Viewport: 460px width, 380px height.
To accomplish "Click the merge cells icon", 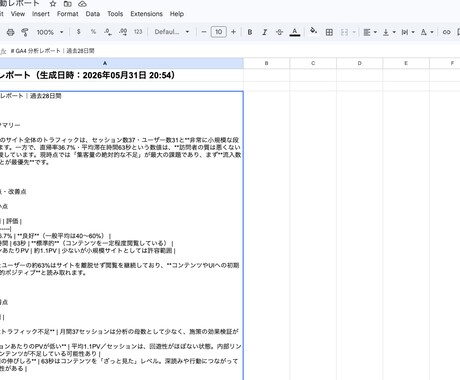I will (x=344, y=32).
